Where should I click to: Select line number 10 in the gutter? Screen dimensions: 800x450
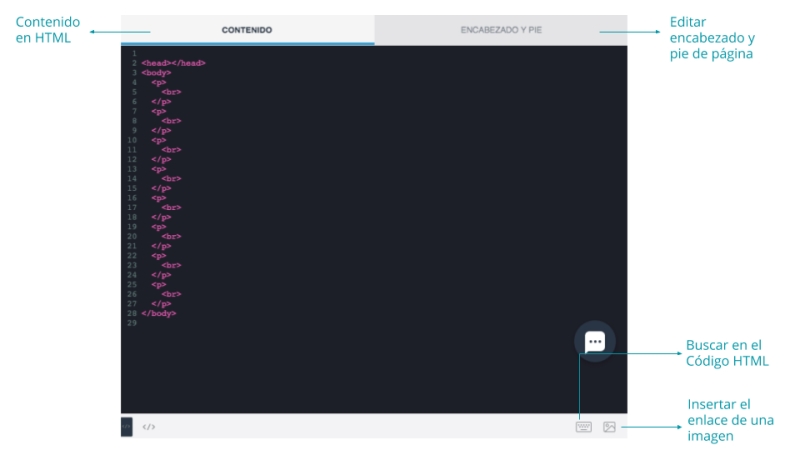[x=132, y=140]
